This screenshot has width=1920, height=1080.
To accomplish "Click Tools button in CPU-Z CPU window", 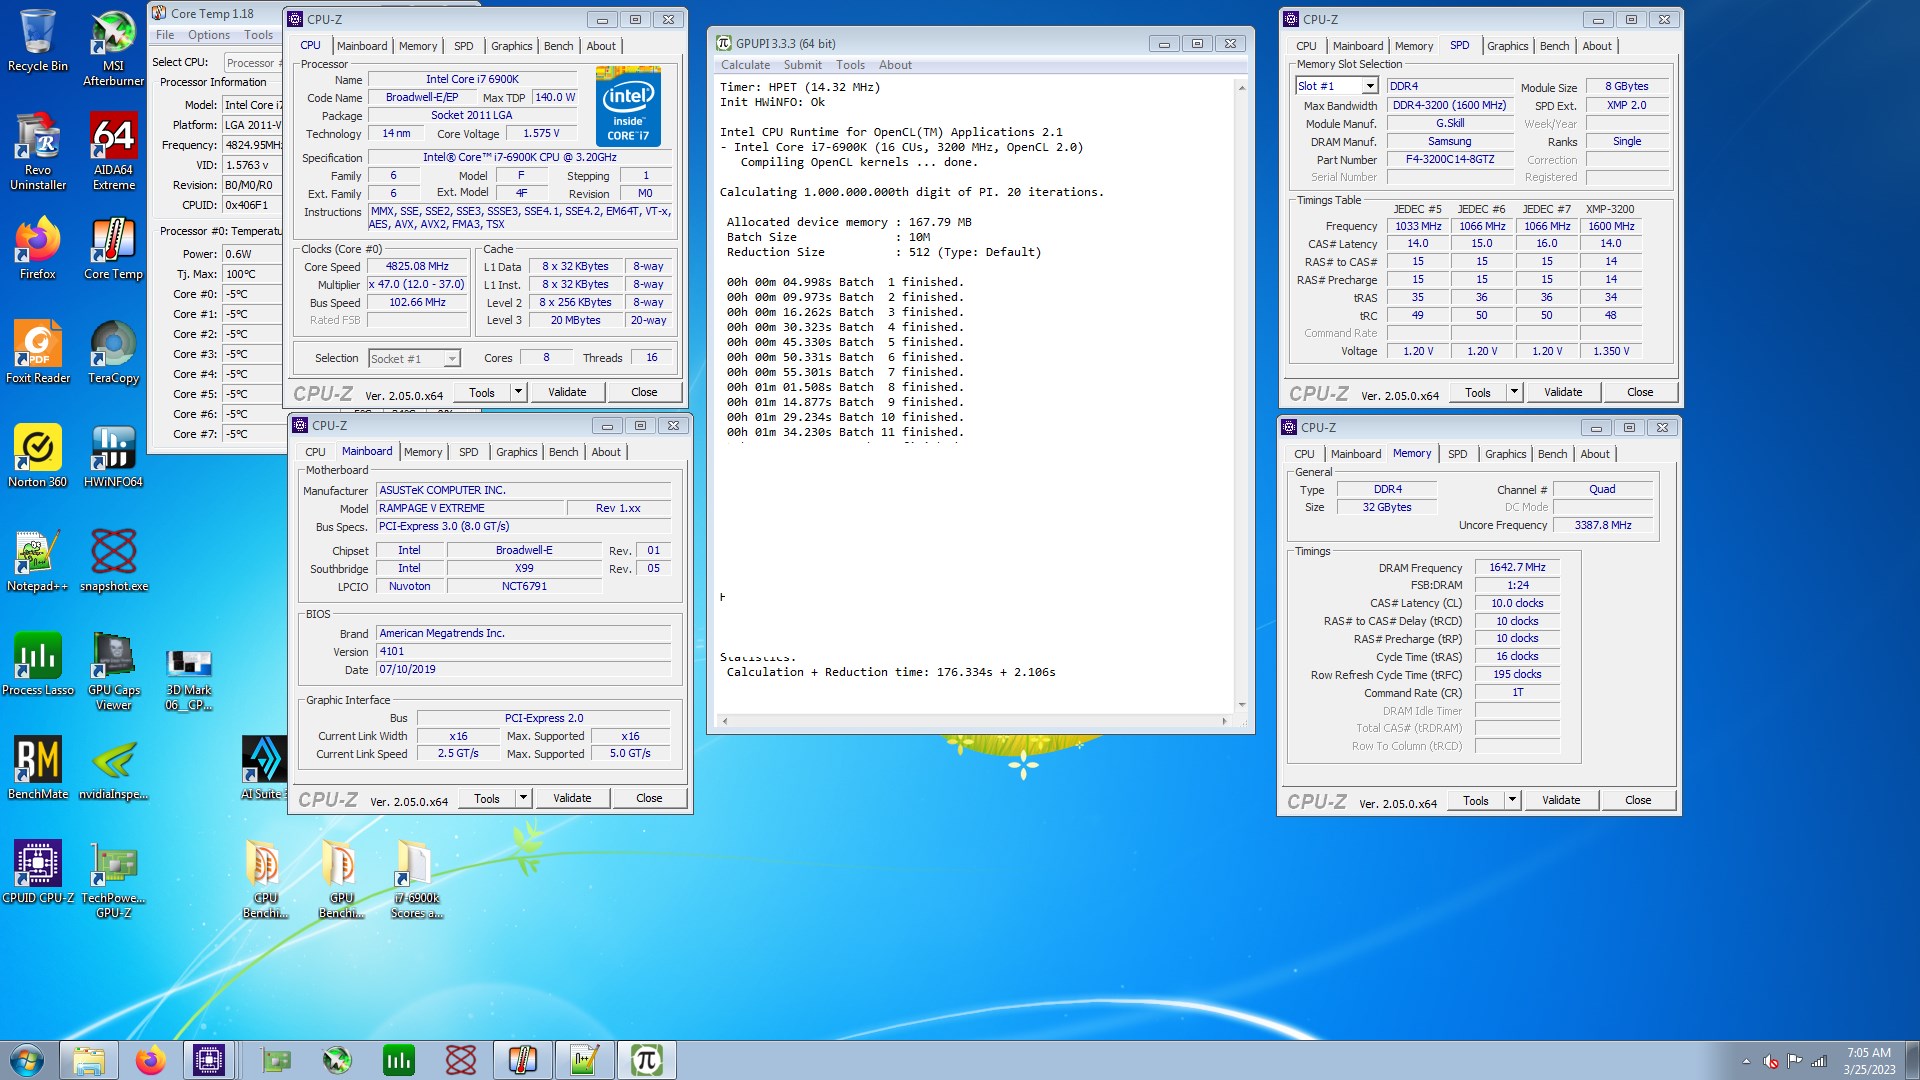I will coord(482,392).
